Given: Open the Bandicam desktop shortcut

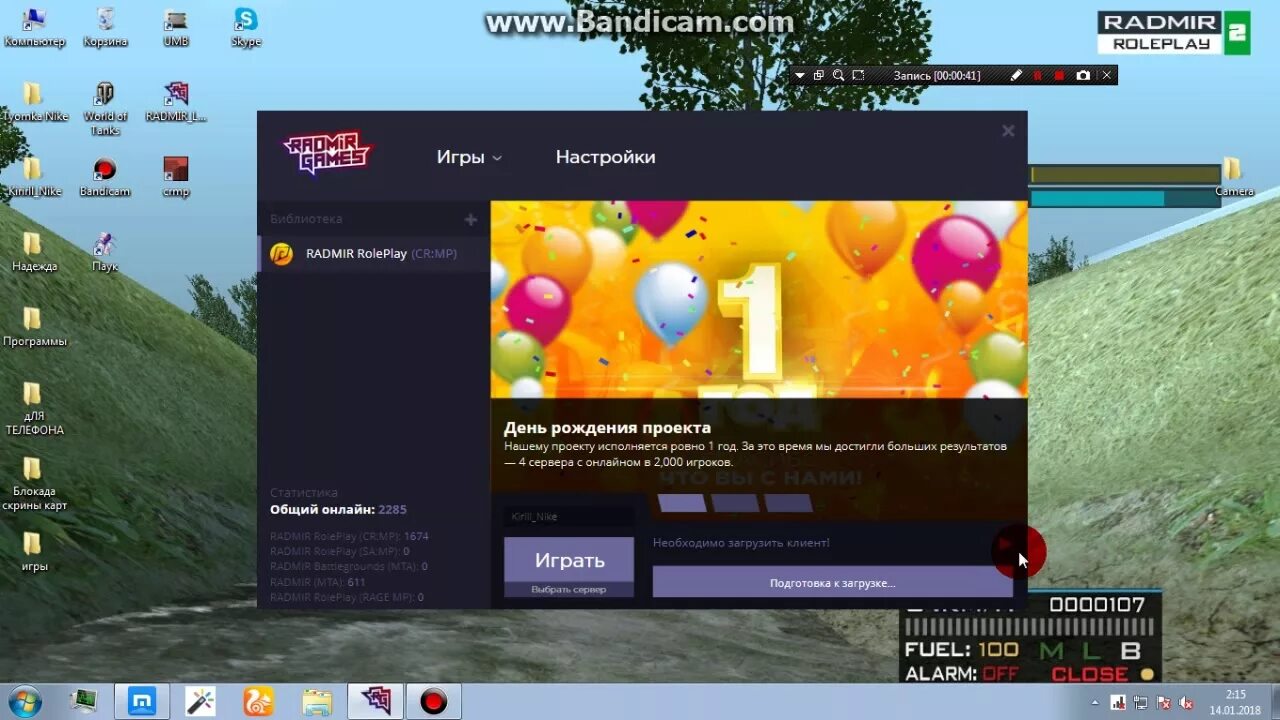Looking at the screenshot, I should (x=105, y=177).
